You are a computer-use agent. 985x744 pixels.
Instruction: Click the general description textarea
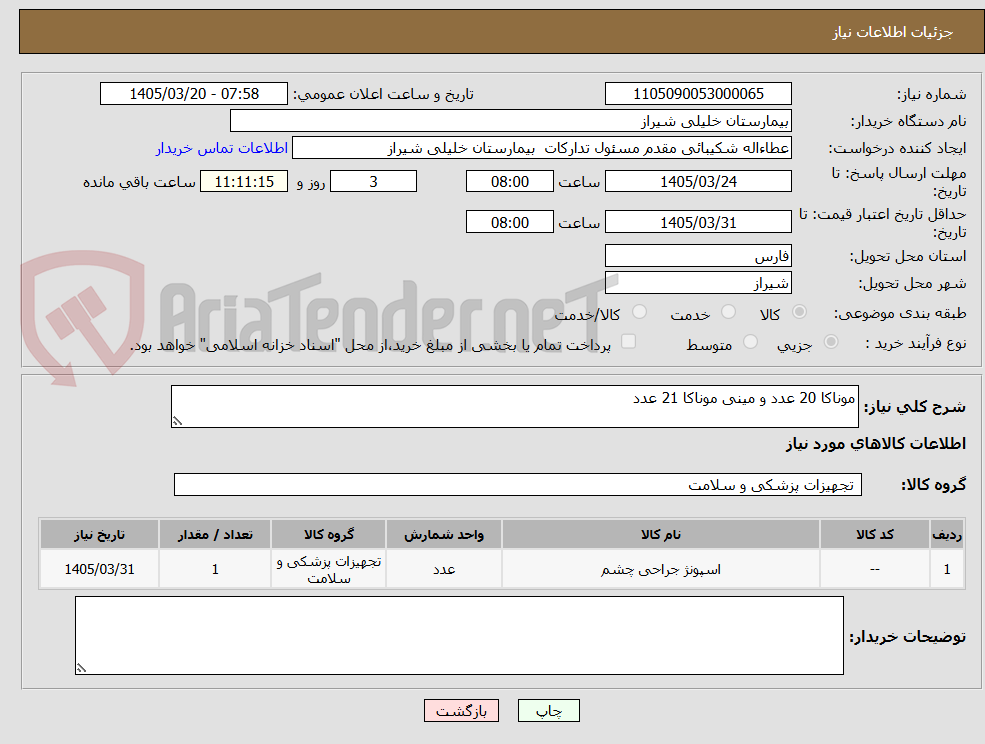point(514,407)
